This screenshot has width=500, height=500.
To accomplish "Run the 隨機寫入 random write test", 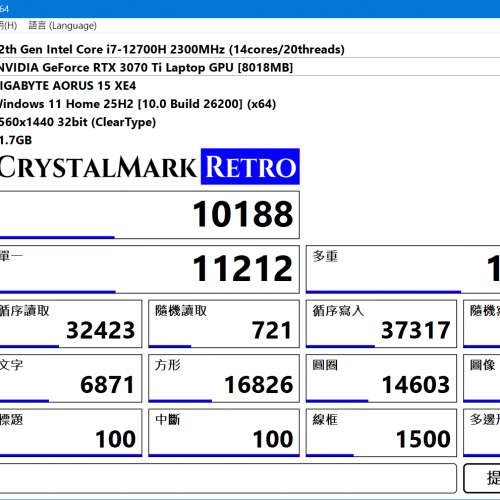I will pos(482,324).
